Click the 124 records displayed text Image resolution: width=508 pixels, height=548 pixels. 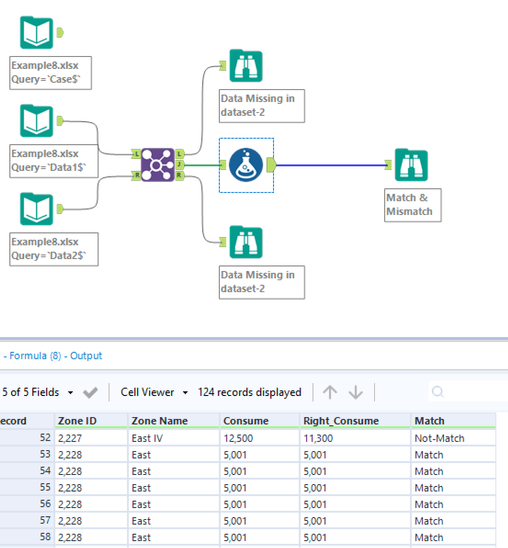point(249,392)
